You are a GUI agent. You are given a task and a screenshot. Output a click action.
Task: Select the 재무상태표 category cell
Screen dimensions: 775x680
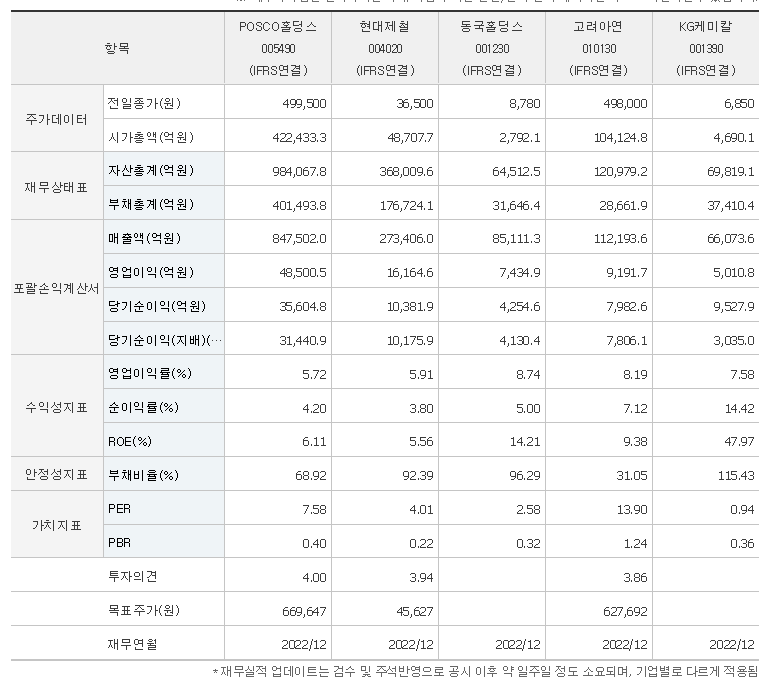coord(57,186)
